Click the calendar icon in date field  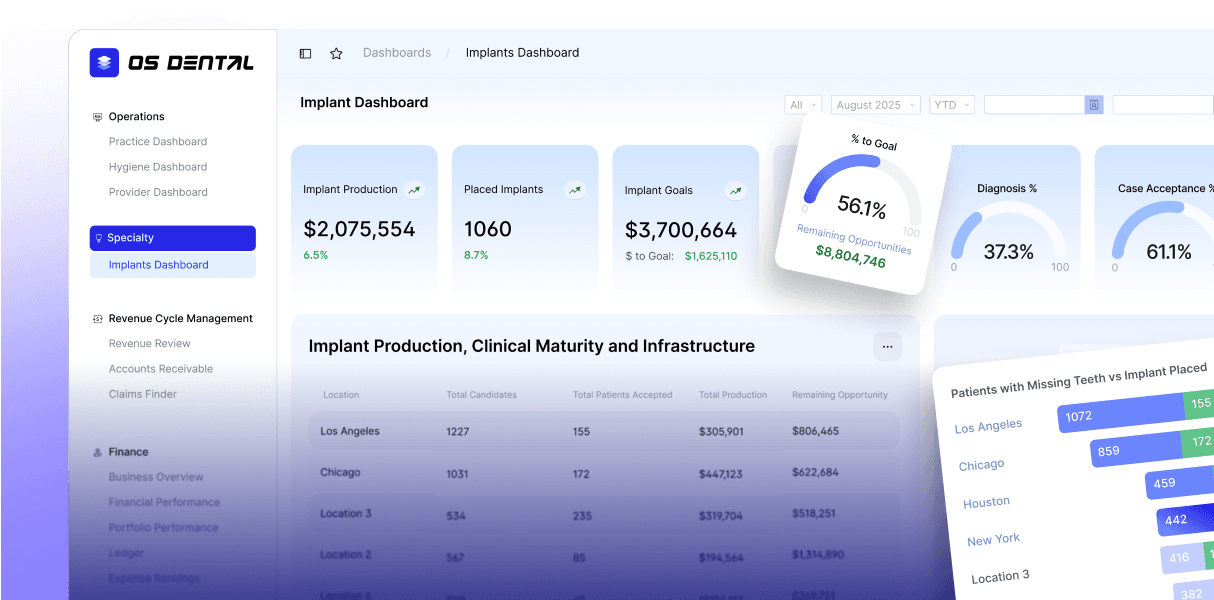pyautogui.click(x=1094, y=105)
